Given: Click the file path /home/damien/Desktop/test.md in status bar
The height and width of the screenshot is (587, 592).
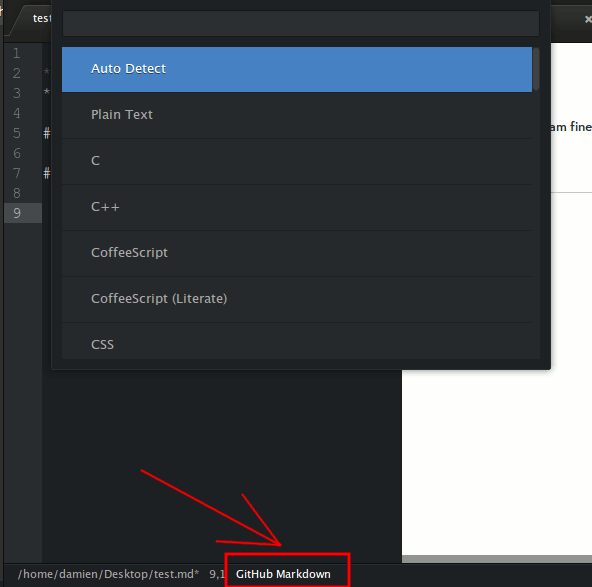Looking at the screenshot, I should coord(108,574).
